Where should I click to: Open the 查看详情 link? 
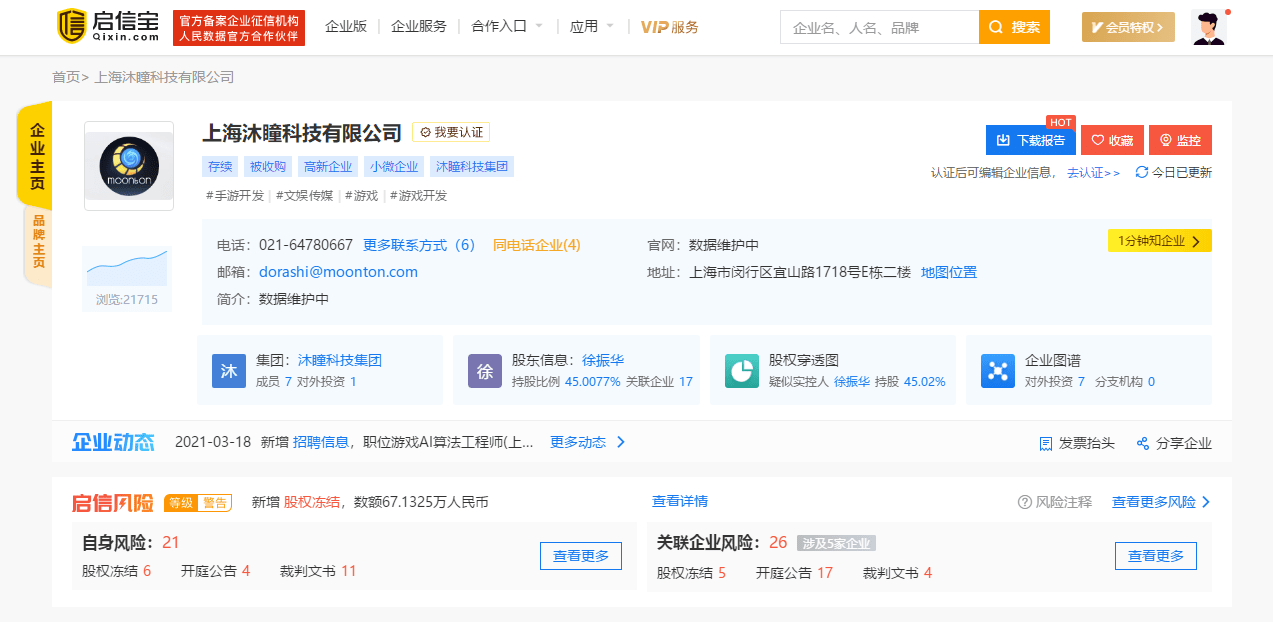tap(680, 501)
